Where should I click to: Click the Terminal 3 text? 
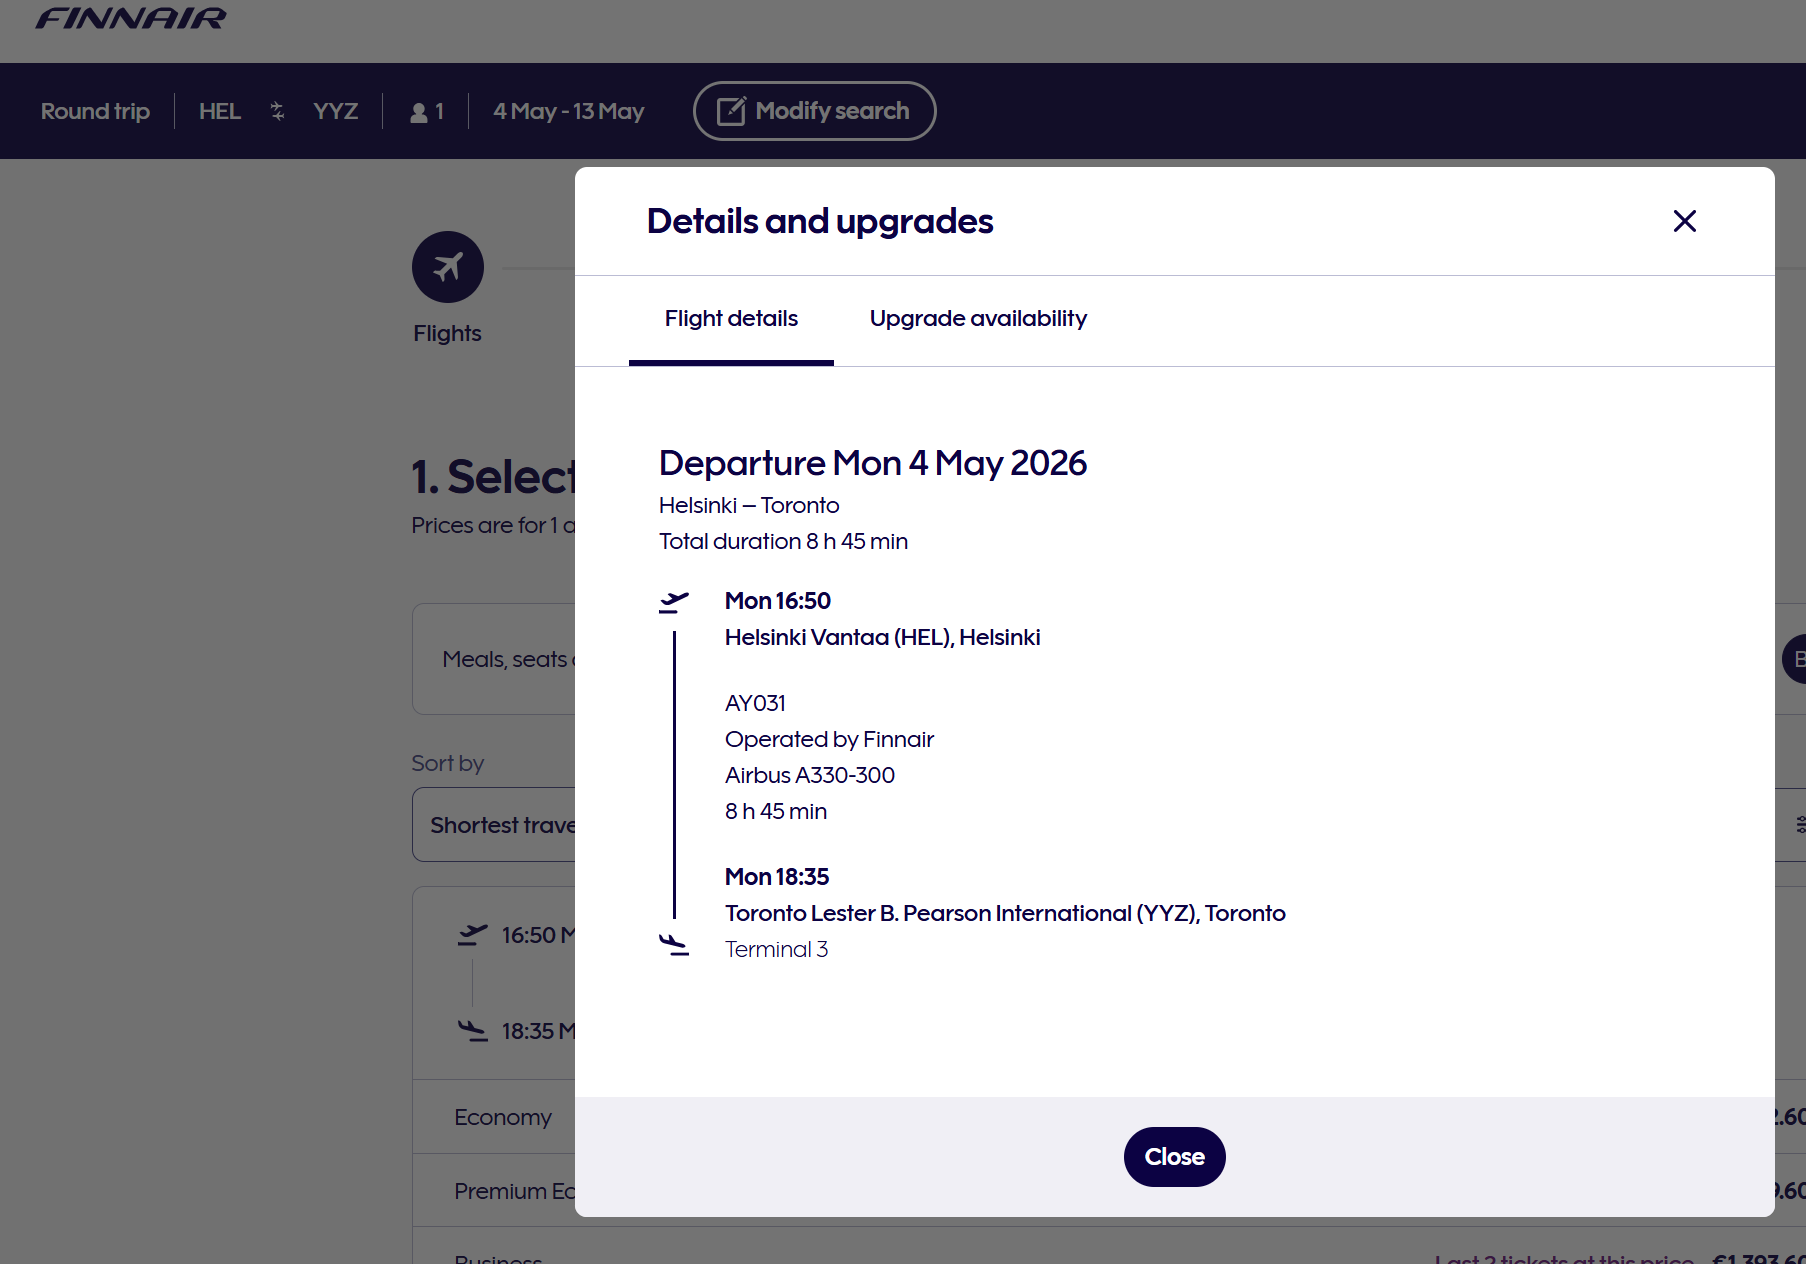[x=776, y=950]
